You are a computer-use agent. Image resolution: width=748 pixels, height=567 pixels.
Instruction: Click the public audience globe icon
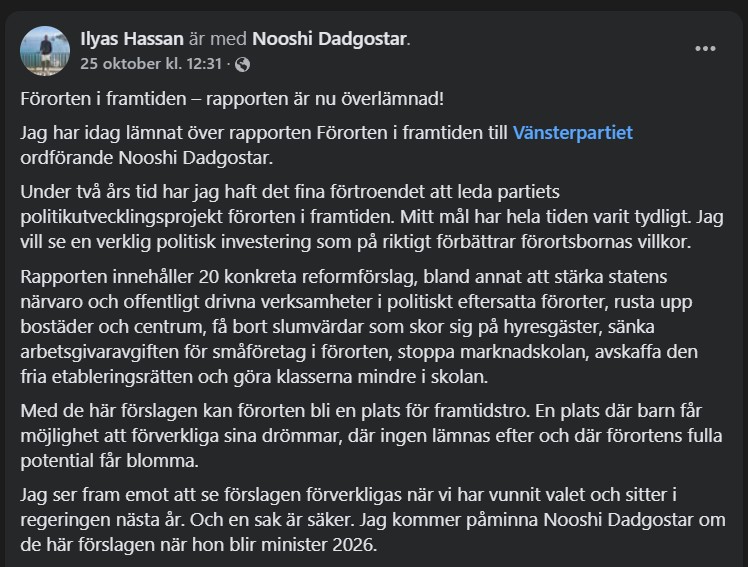click(x=241, y=64)
